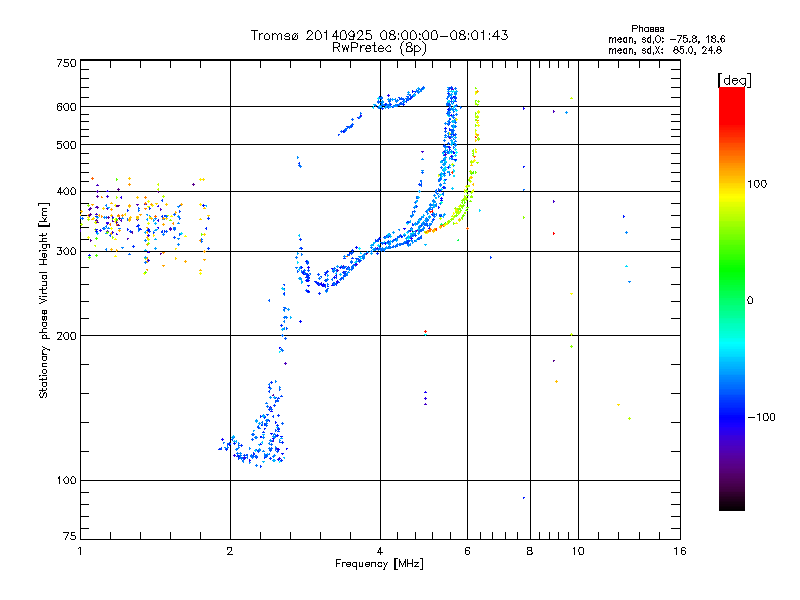Click the y-axis label '750'
This screenshot has width=800, height=600.
pyautogui.click(x=67, y=63)
